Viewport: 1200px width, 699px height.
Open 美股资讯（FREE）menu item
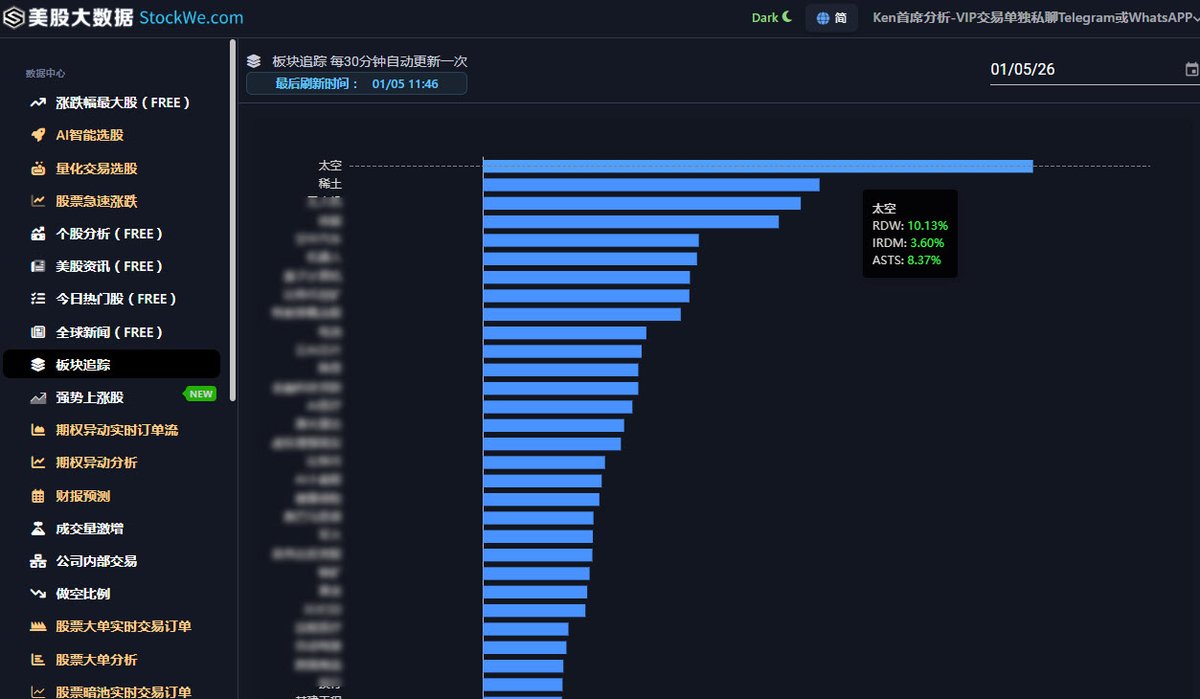(110, 266)
